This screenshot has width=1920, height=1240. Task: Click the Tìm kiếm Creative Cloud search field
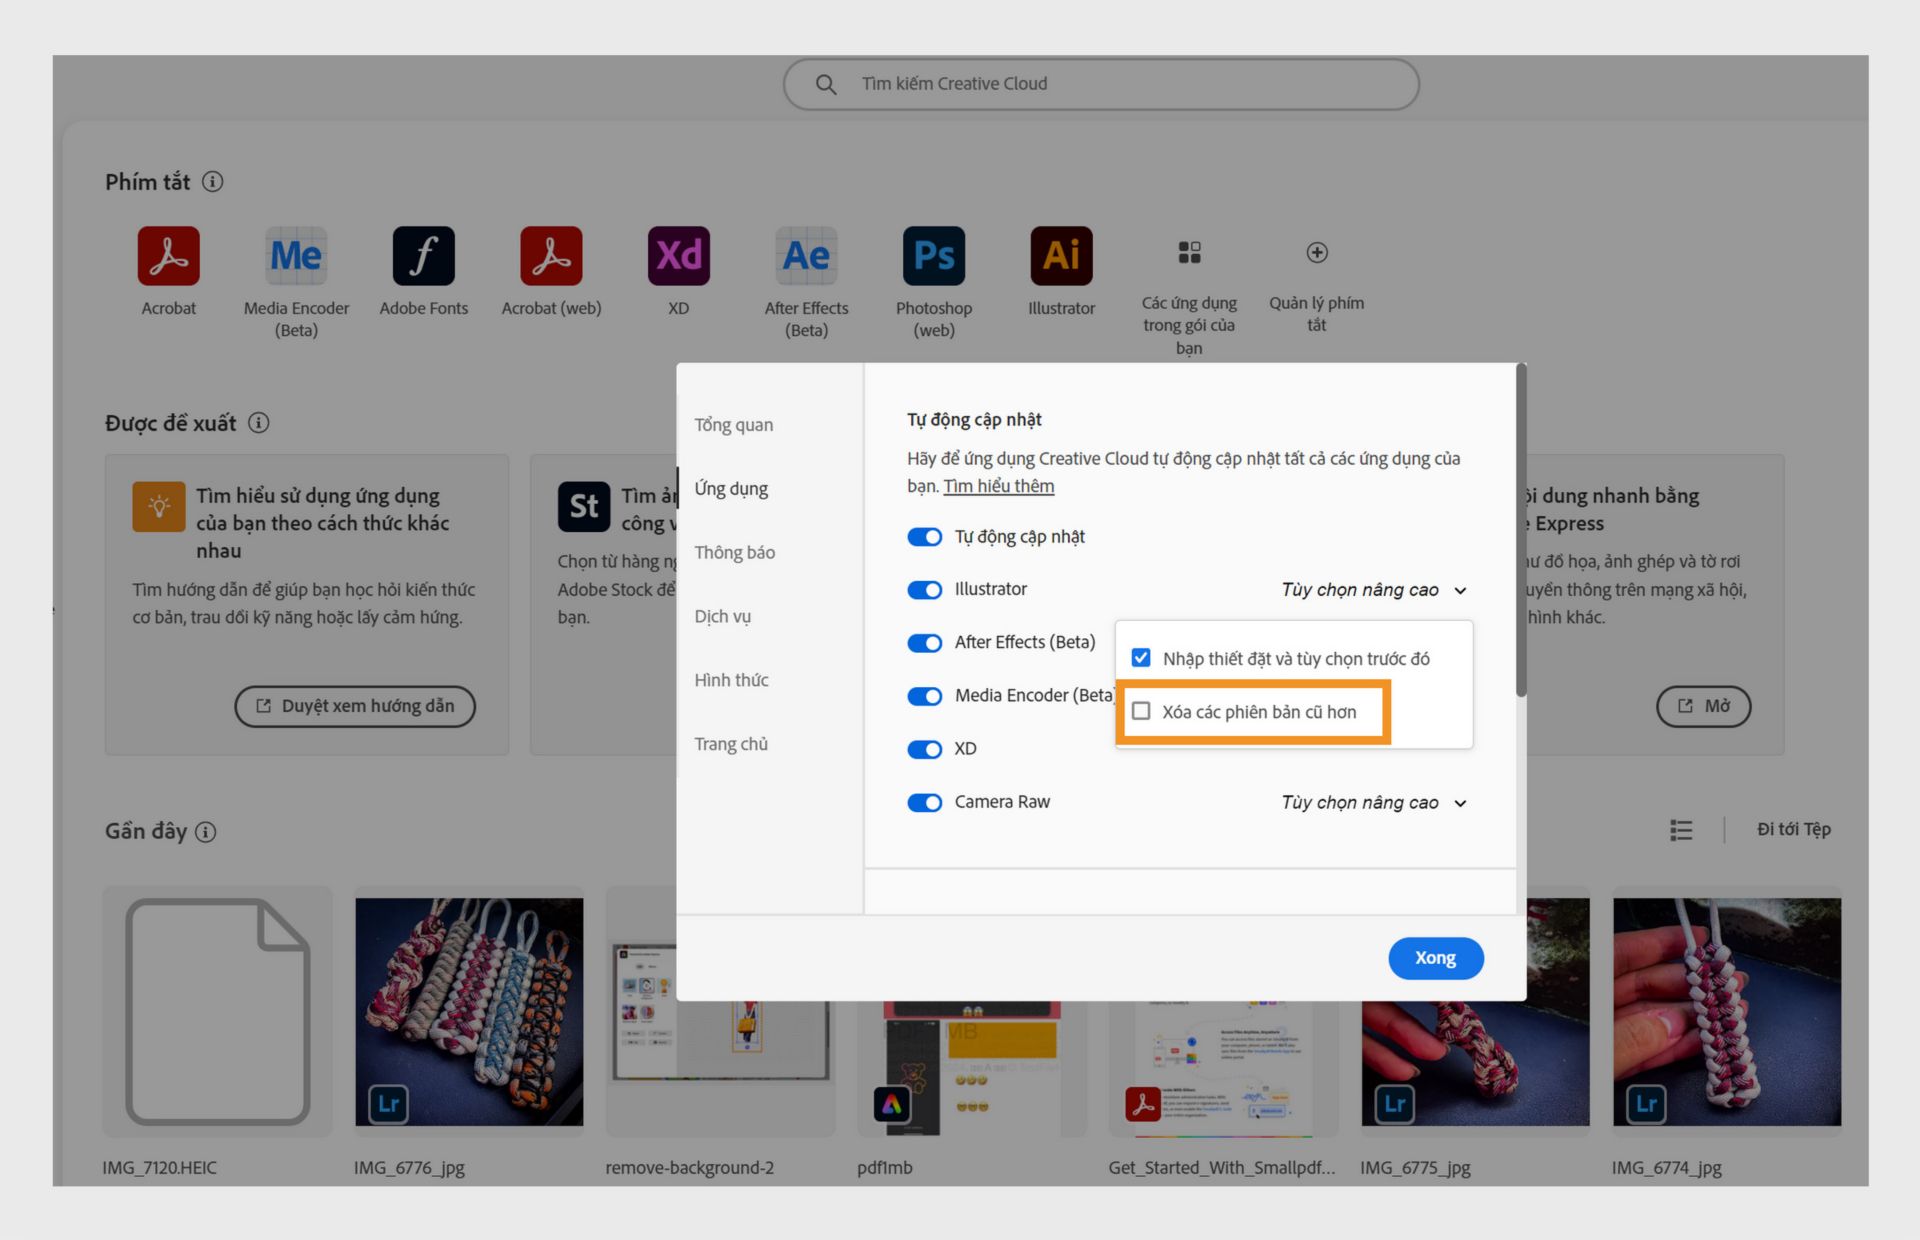point(1100,84)
